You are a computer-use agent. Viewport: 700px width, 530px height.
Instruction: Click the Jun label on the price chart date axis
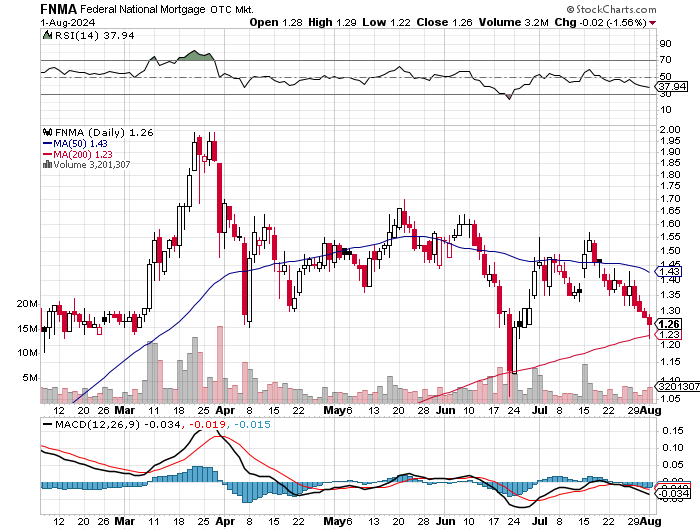click(x=445, y=410)
